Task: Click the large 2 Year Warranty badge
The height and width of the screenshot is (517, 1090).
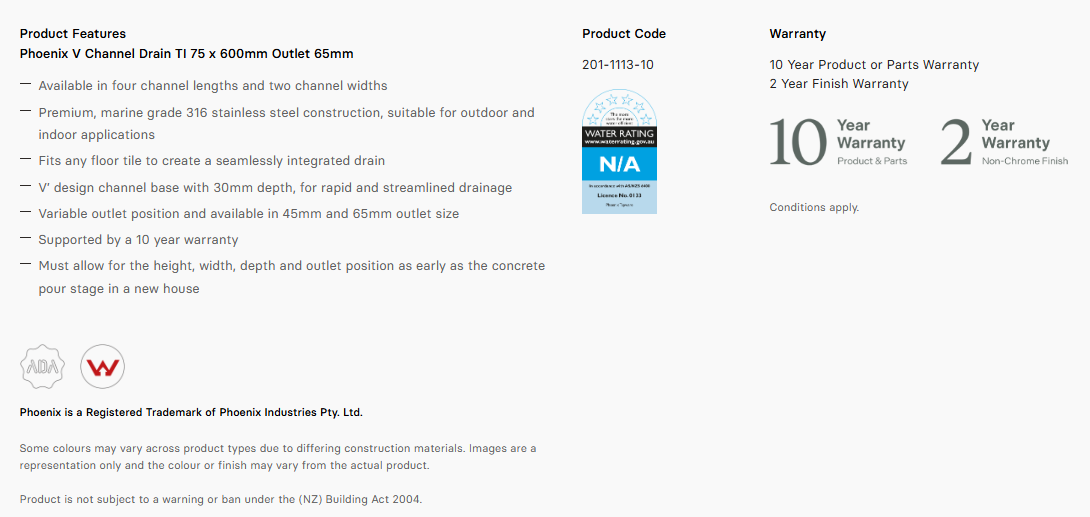Action: [x=1004, y=142]
